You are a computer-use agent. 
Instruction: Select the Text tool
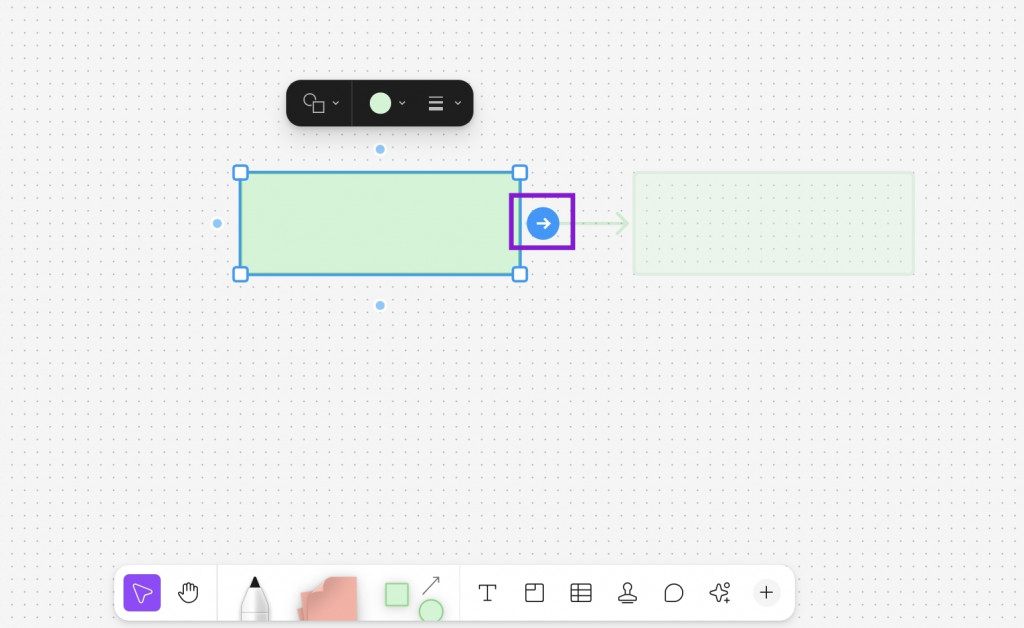(487, 593)
